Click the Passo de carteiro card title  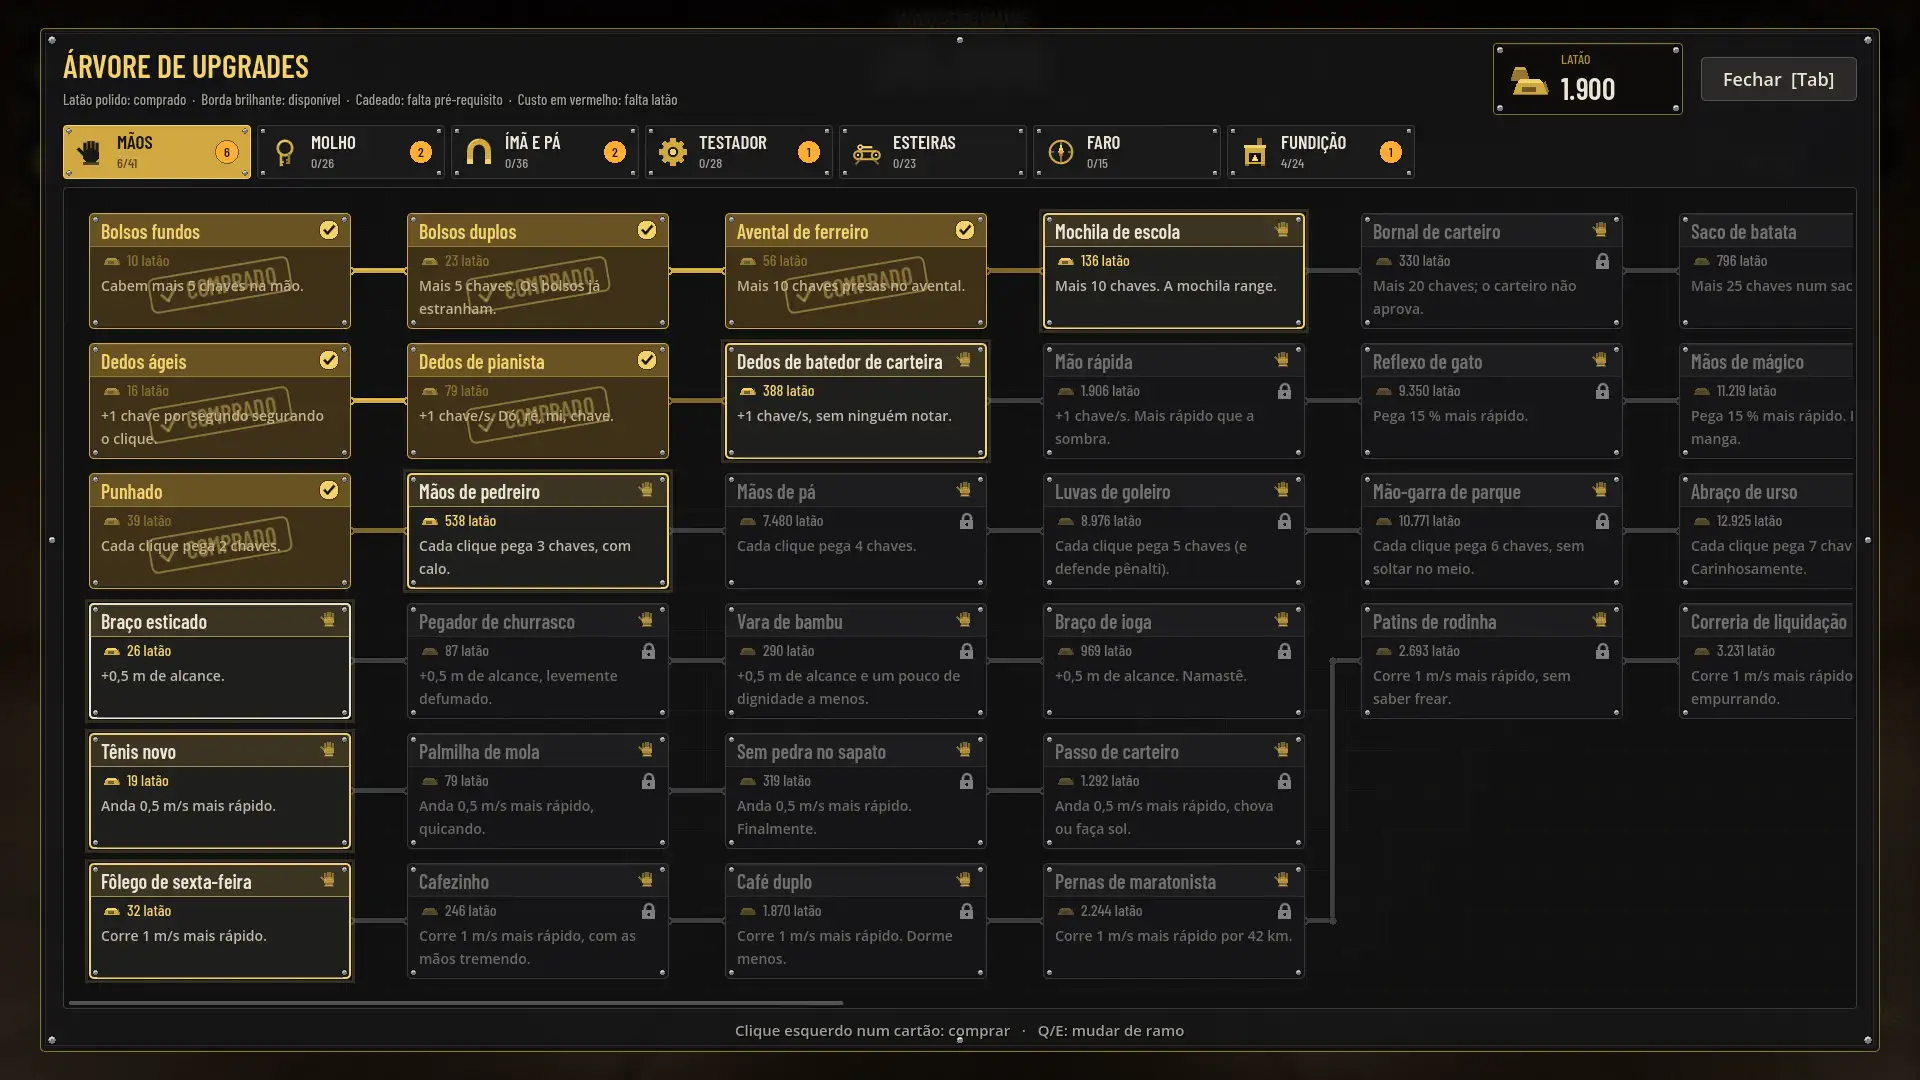pos(1117,752)
